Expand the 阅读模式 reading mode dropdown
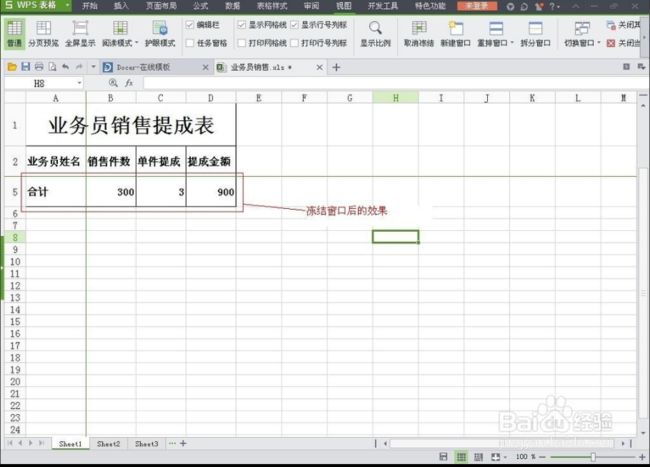Image resolution: width=650 pixels, height=467 pixels. [x=136, y=43]
